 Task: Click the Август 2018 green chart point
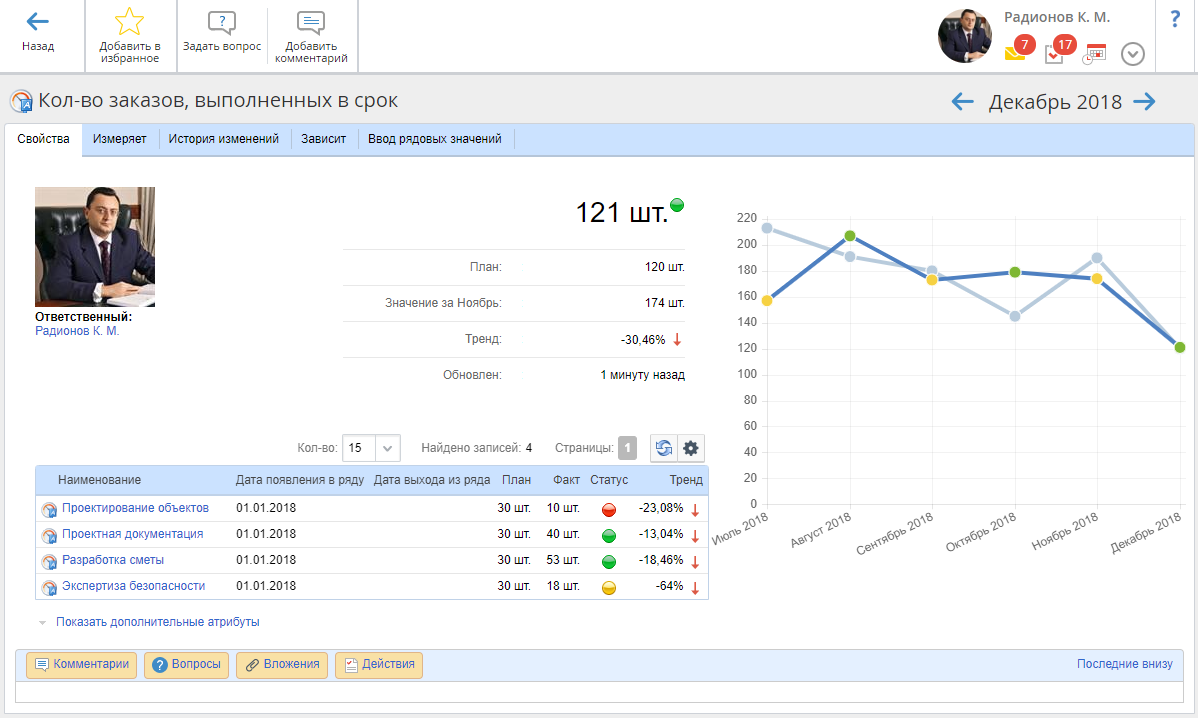pos(850,236)
